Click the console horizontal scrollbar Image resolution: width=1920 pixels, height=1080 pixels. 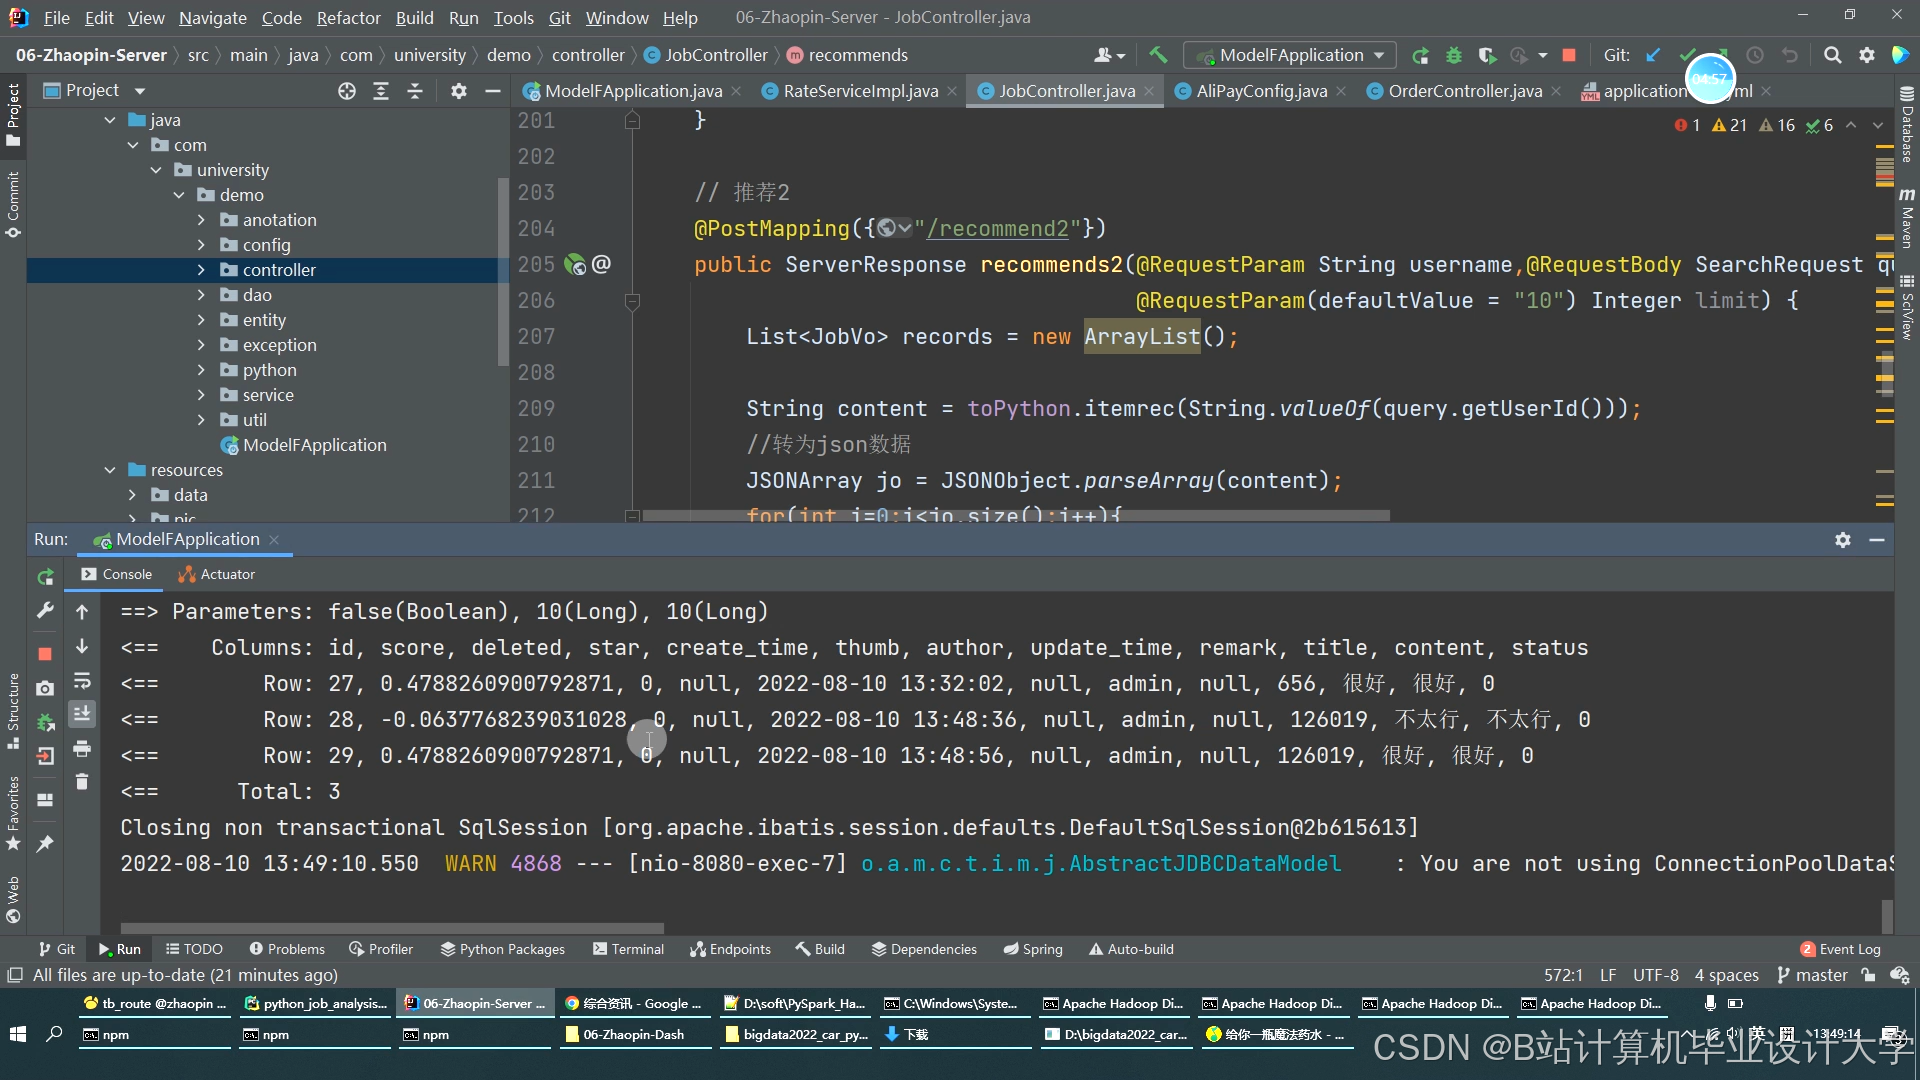pos(392,928)
